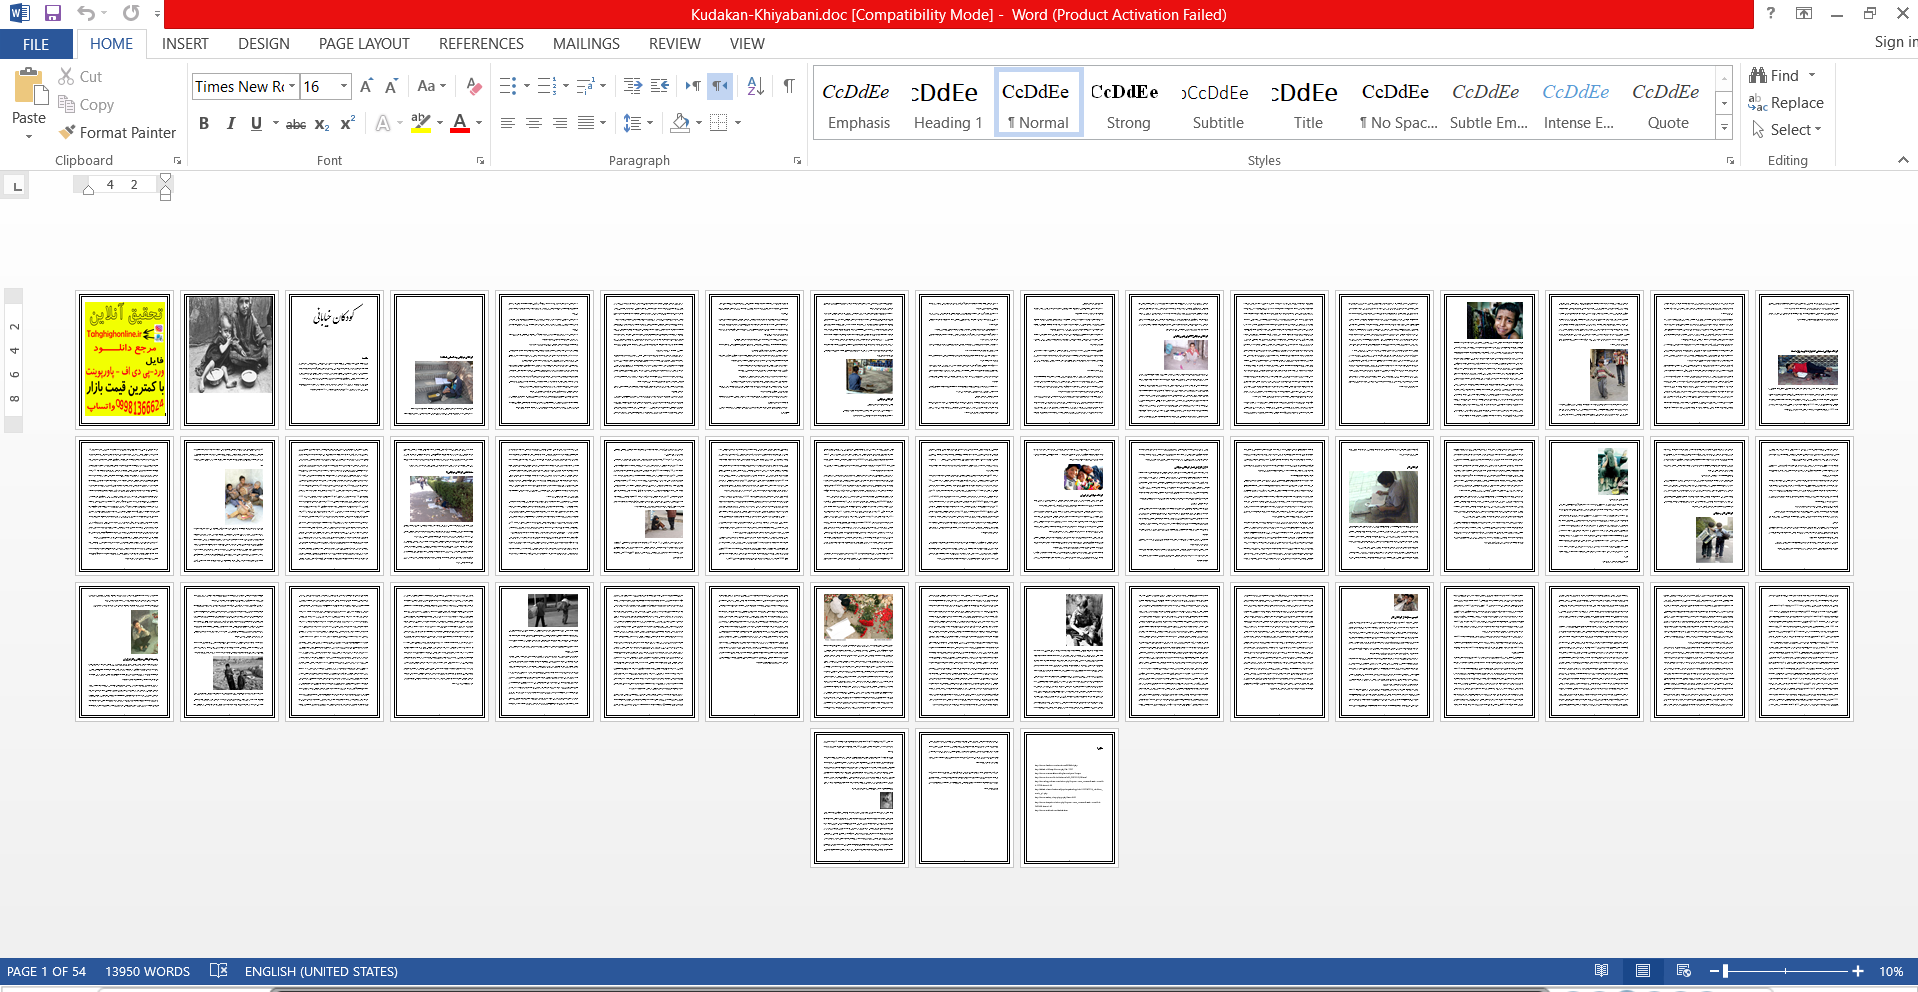Click the Save icon in quick access toolbar
The height and width of the screenshot is (992, 1918).
53,14
